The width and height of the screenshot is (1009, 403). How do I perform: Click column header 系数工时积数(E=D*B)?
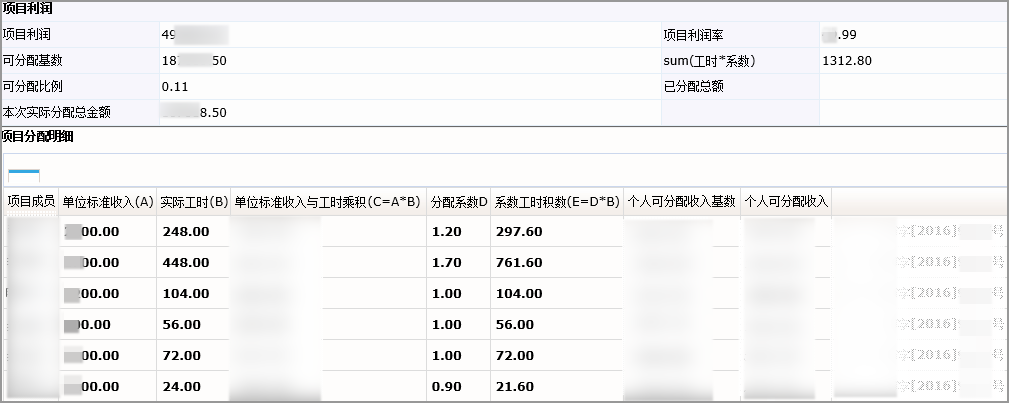coord(557,202)
